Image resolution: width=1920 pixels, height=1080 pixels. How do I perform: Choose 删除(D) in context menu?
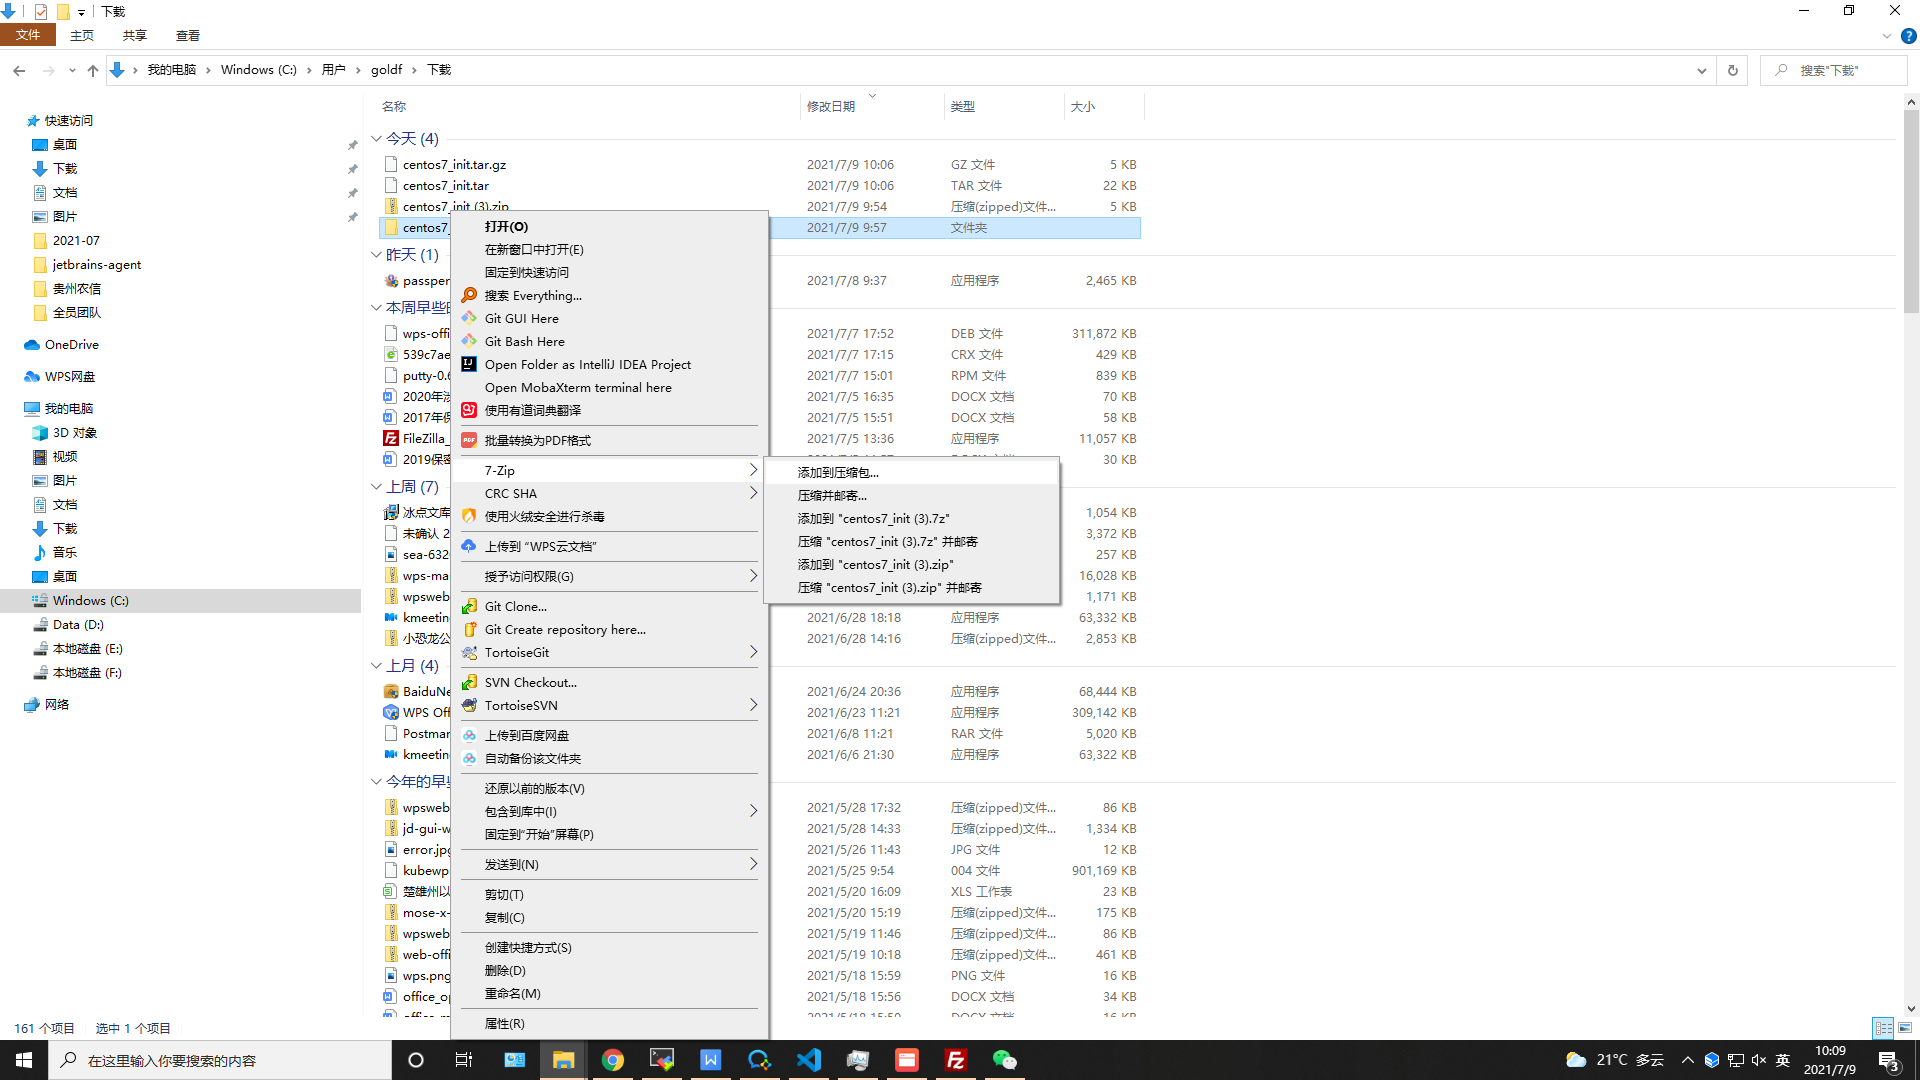[x=609, y=970]
